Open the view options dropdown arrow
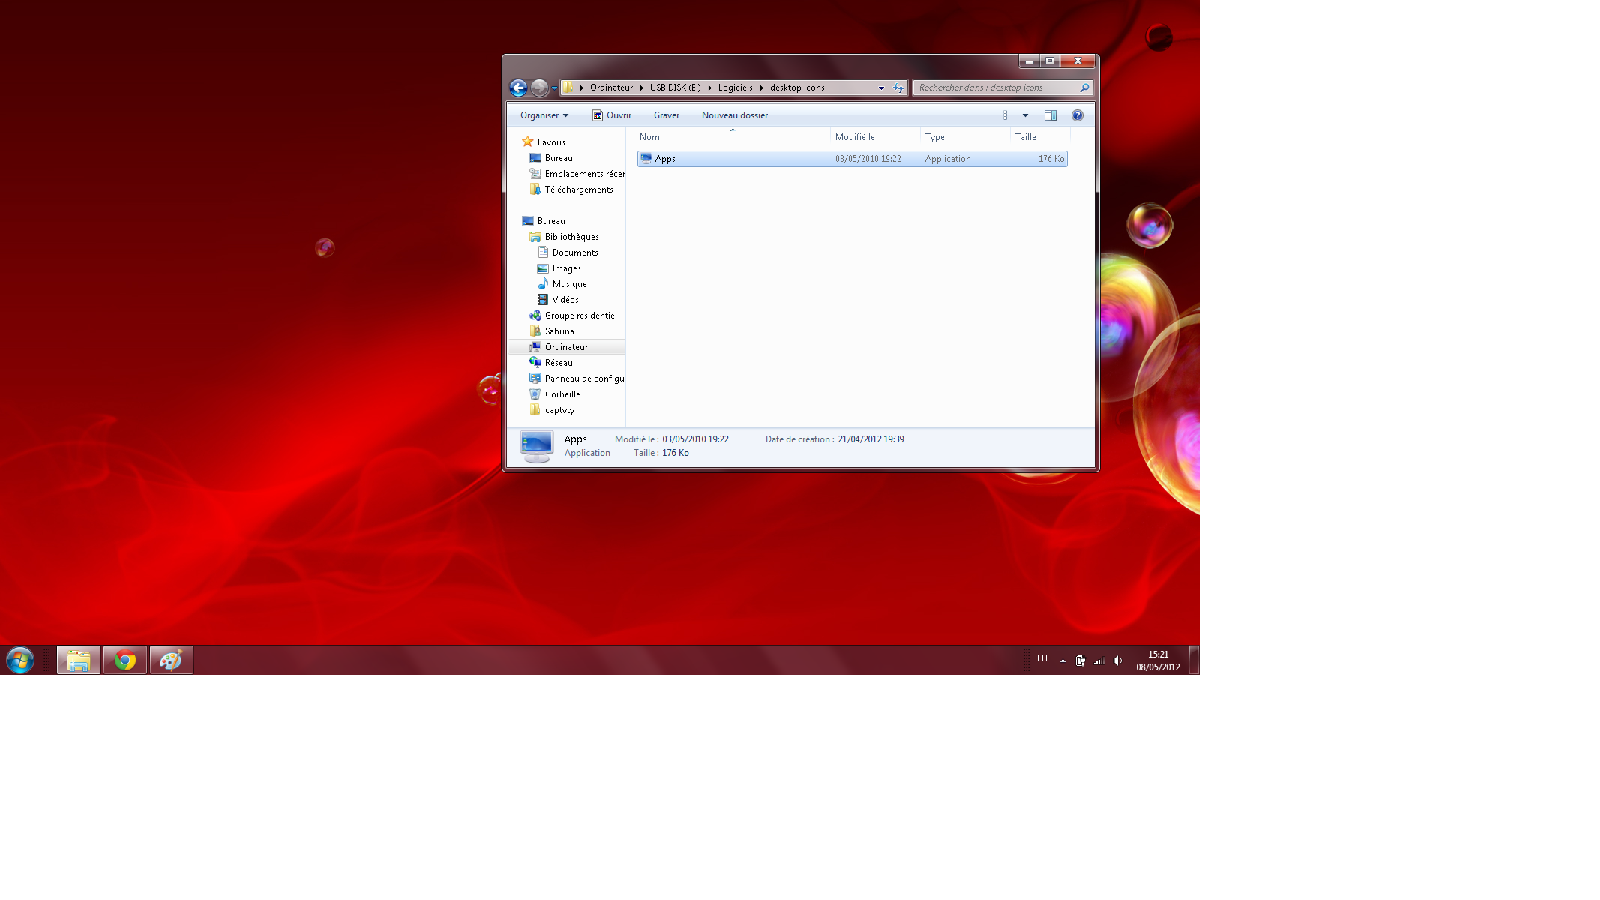 [1025, 115]
